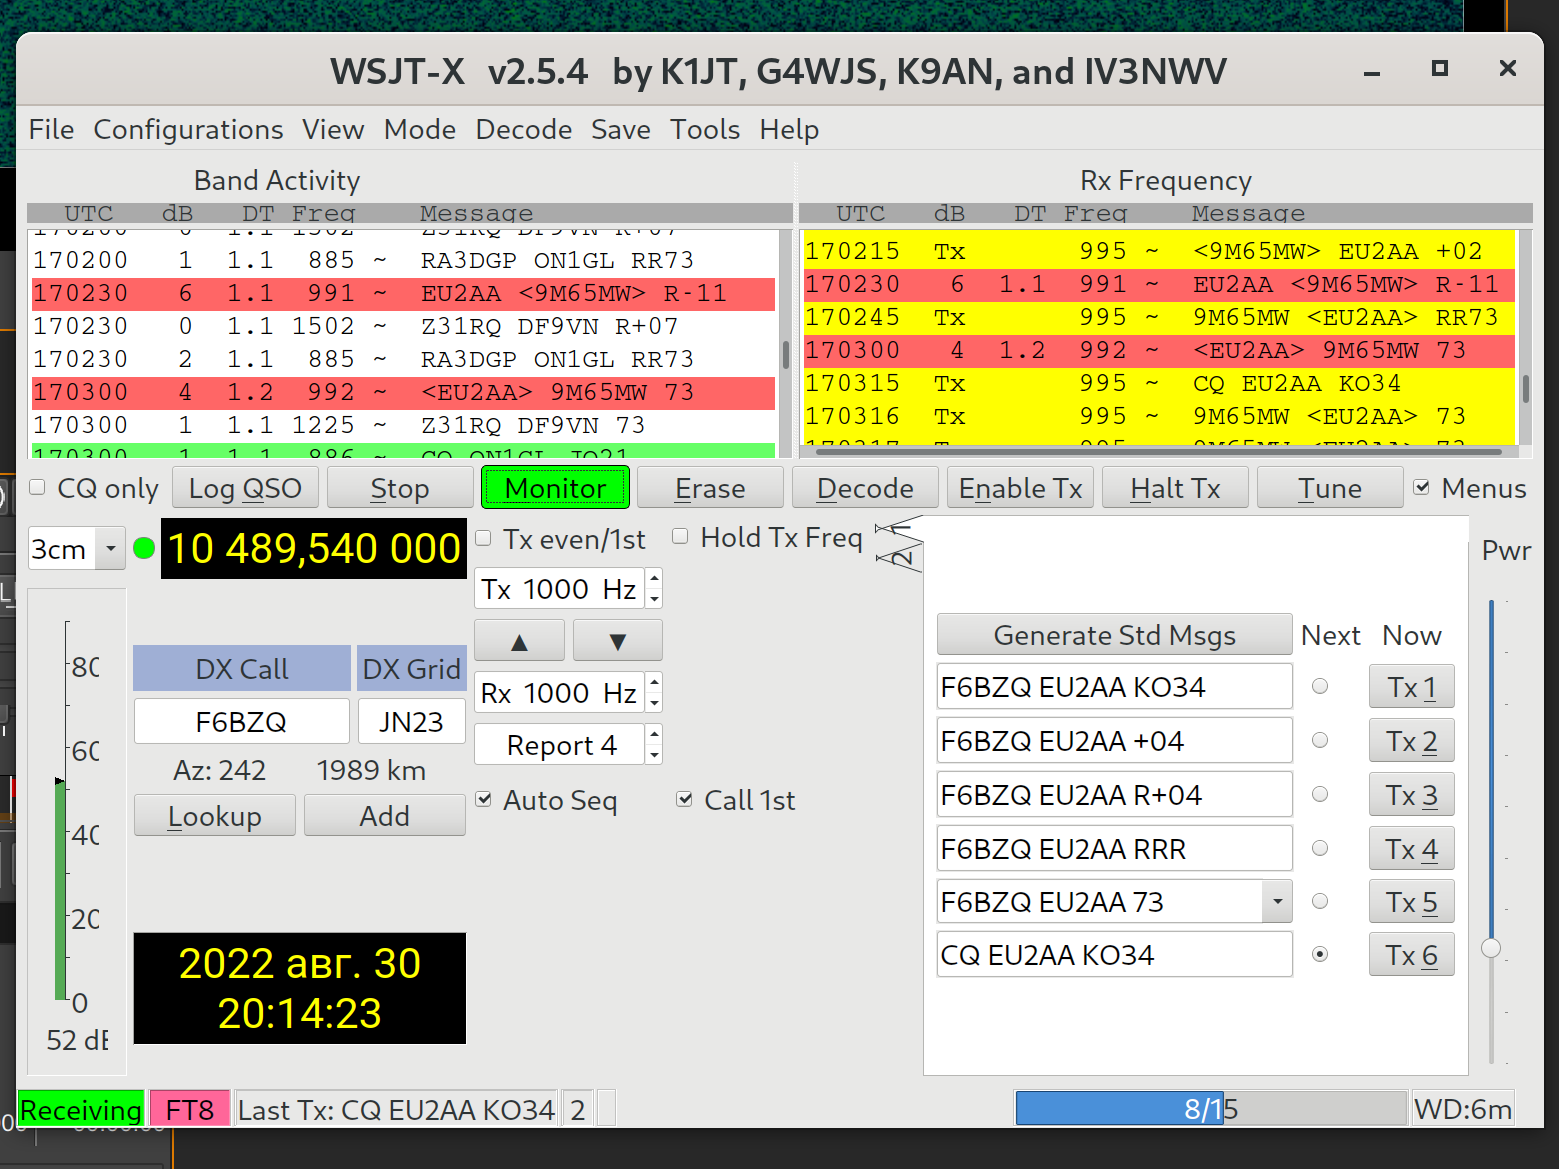
Task: Open the Configurations menu
Action: pos(188,130)
